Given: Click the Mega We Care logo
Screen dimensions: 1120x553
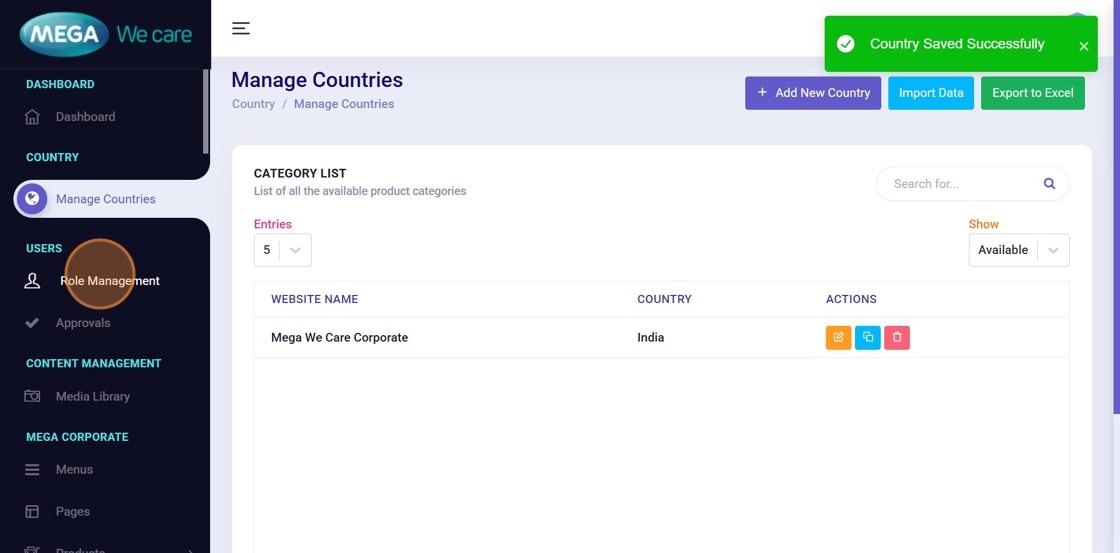Looking at the screenshot, I should [105, 35].
